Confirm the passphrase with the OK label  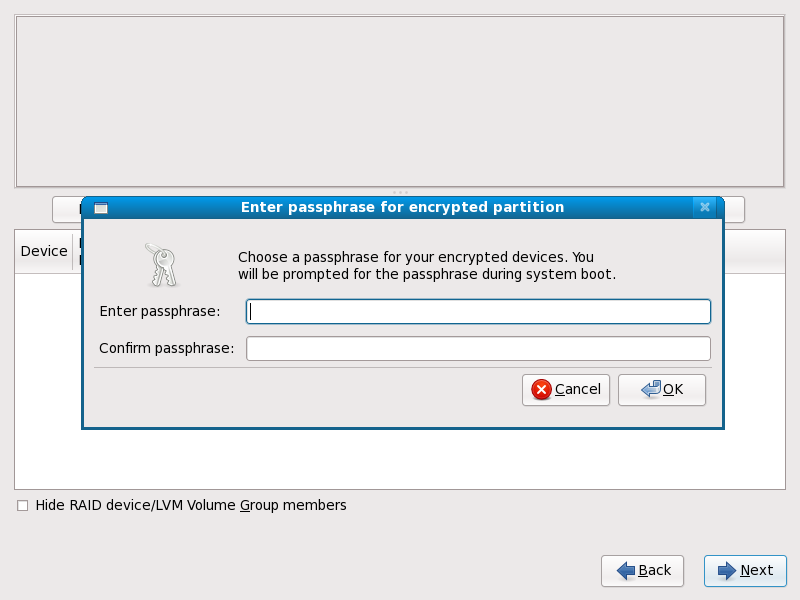point(673,390)
